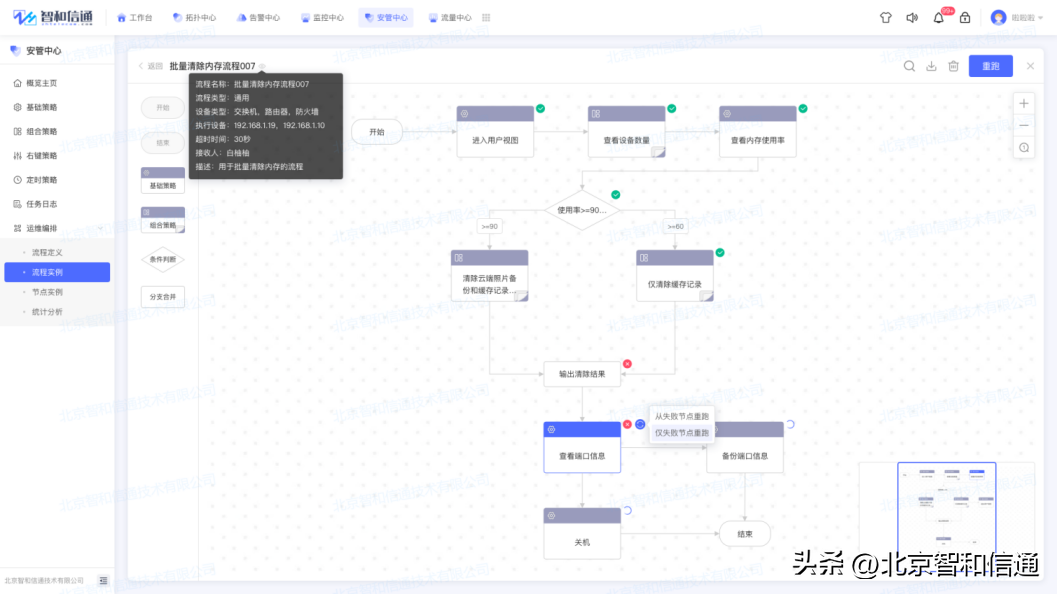The height and width of the screenshot is (594, 1057).
Task: Zoom in with the plus control on canvas
Action: (x=1024, y=103)
